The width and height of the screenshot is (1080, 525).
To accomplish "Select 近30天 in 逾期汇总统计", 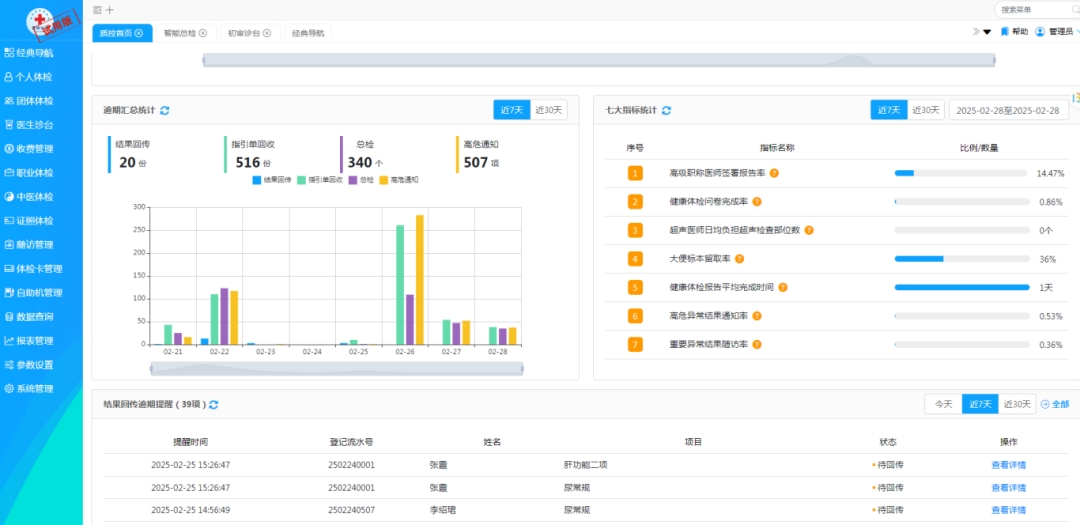I will pyautogui.click(x=549, y=110).
